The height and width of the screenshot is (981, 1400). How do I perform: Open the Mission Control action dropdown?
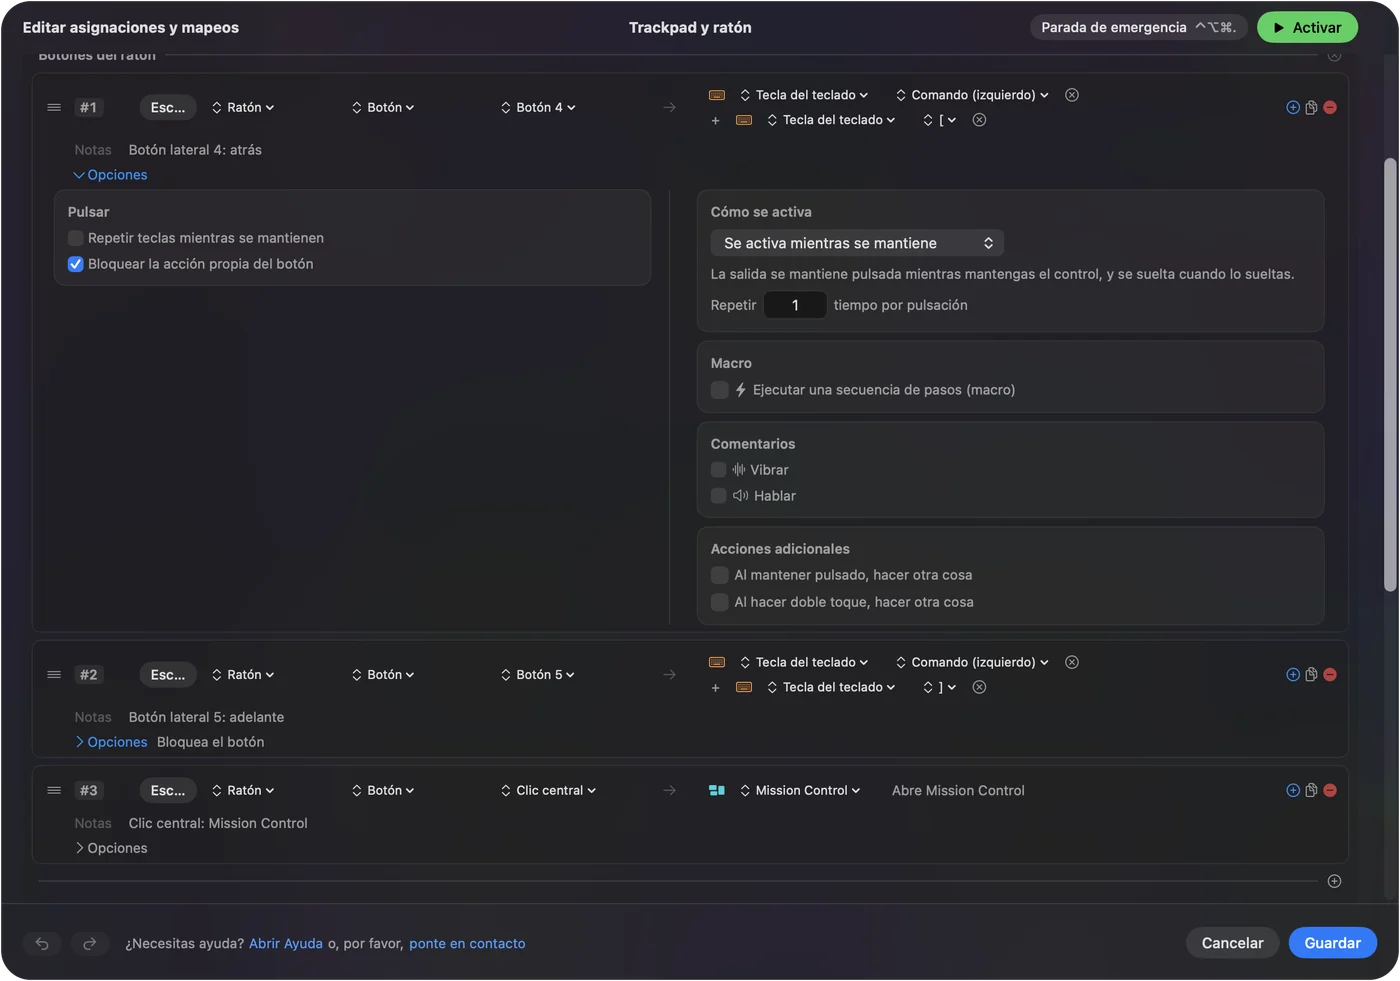[800, 790]
